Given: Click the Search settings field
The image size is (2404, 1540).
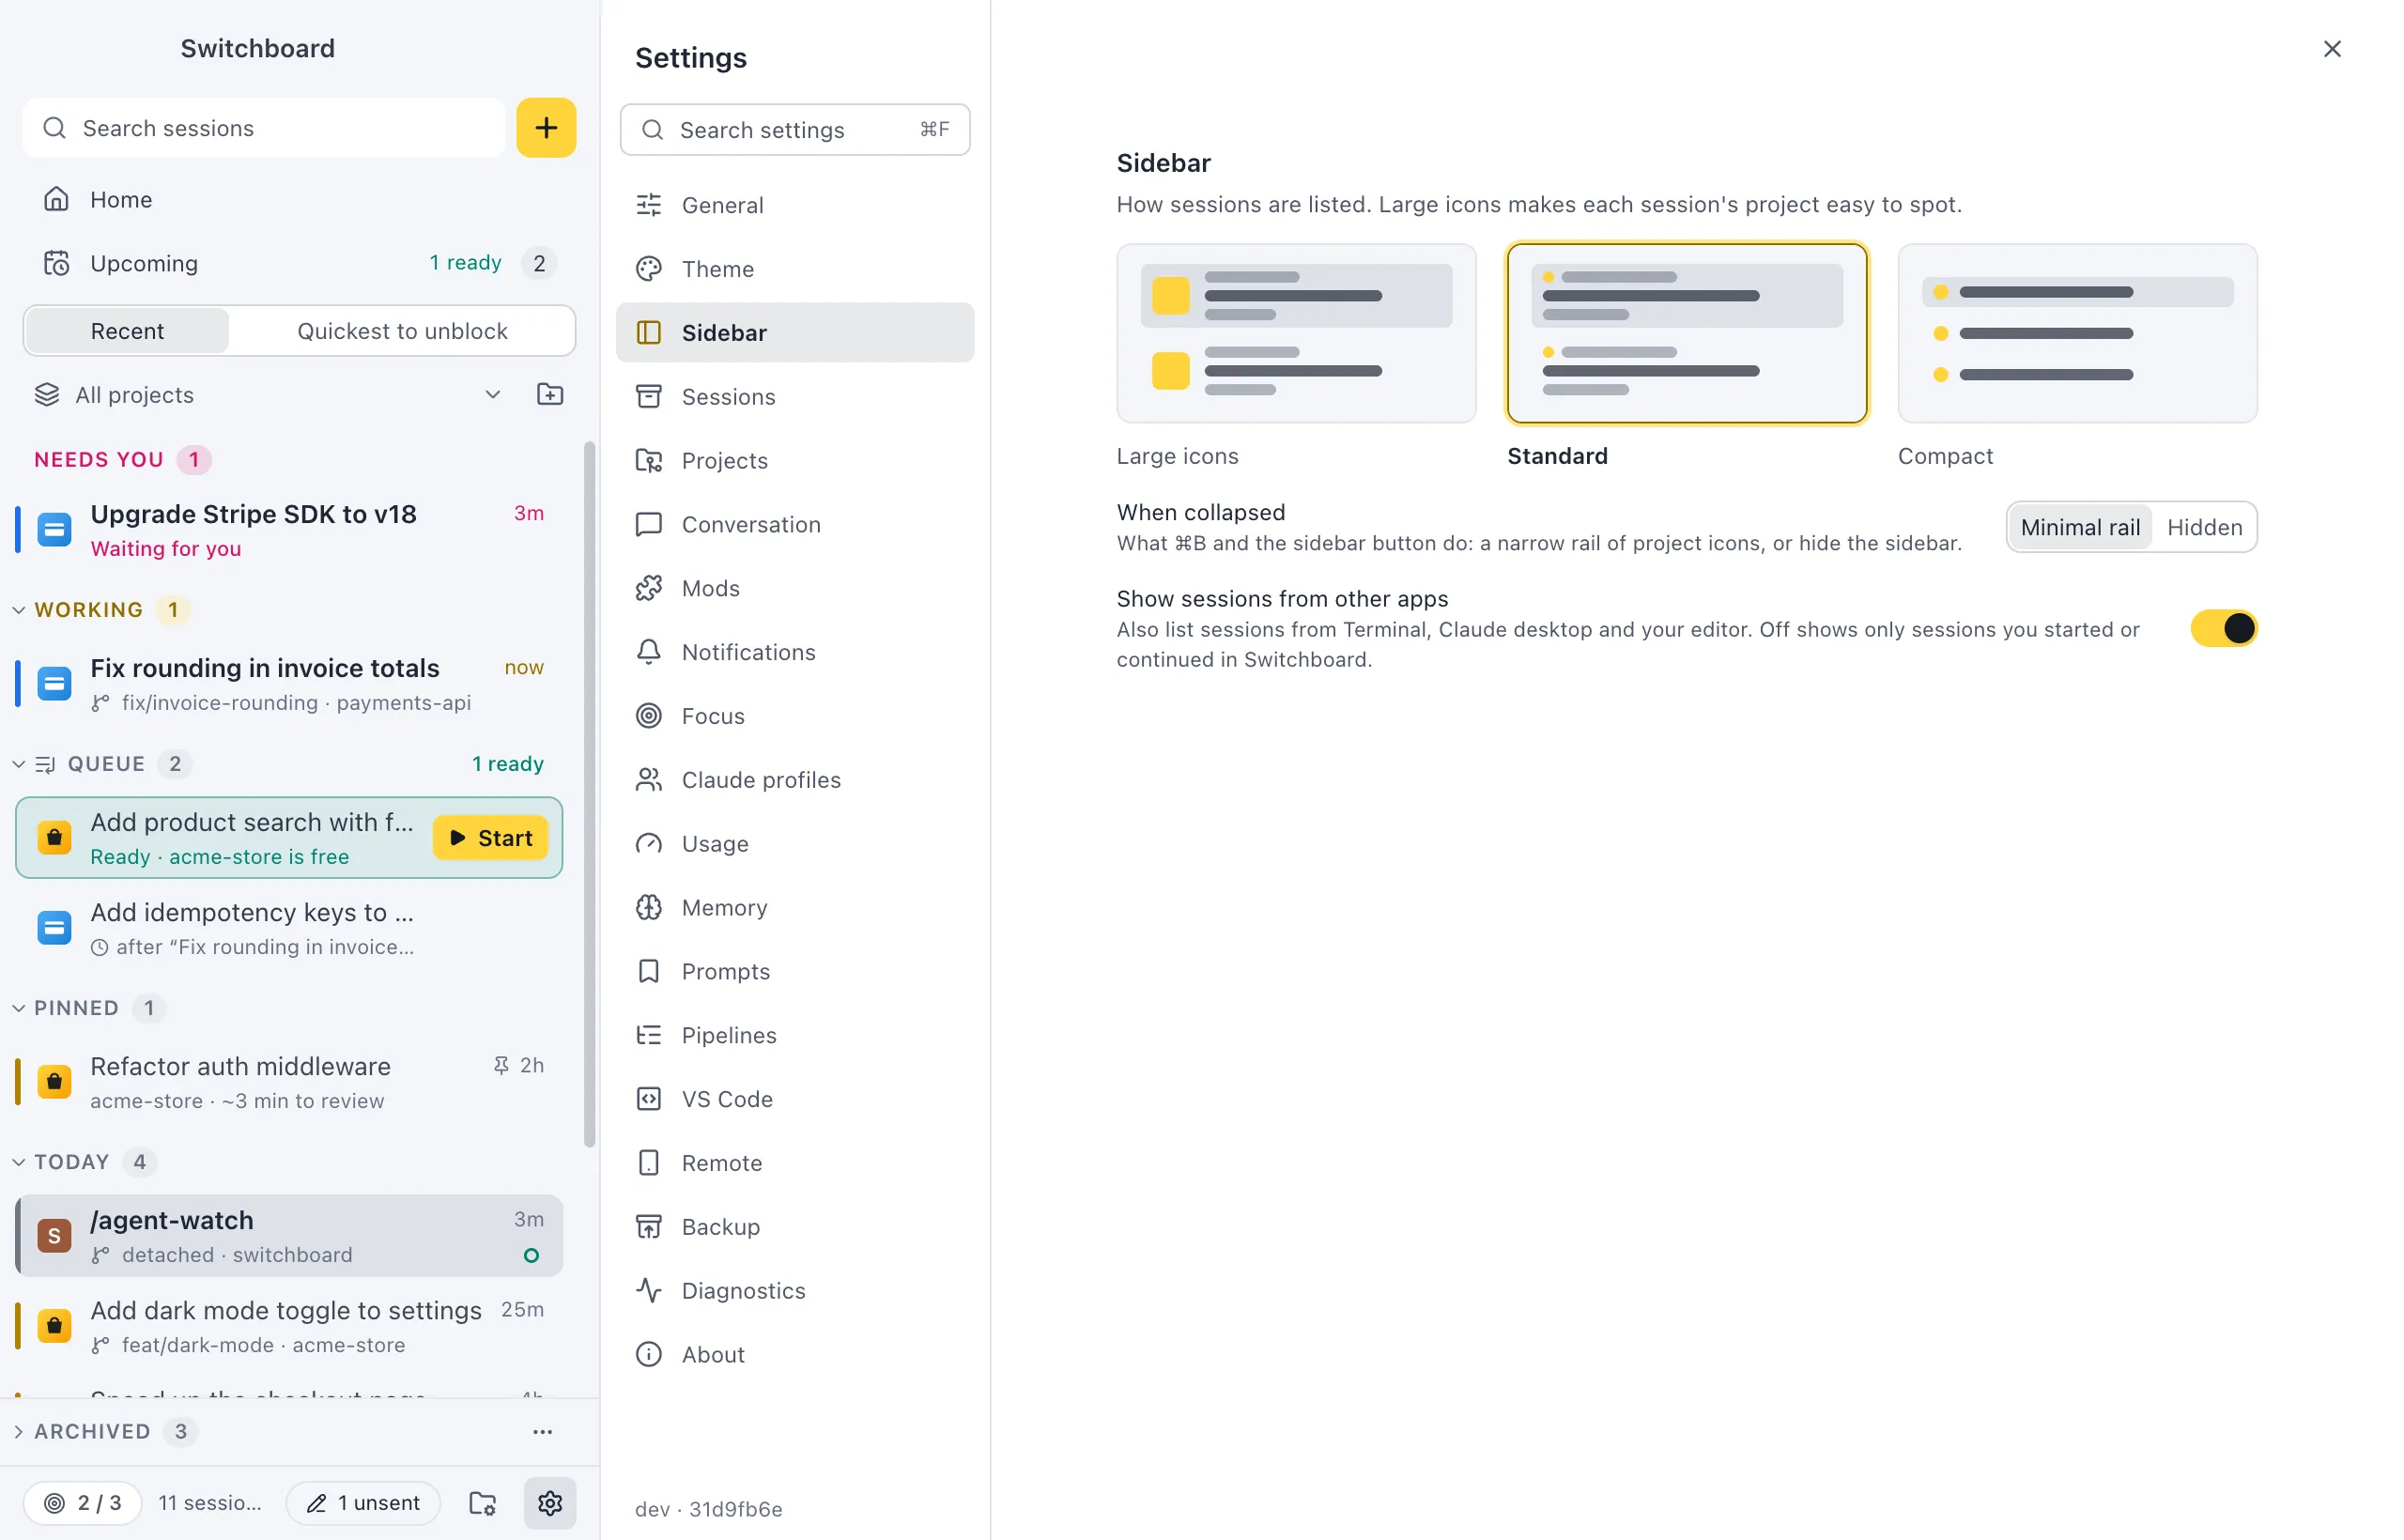Looking at the screenshot, I should pos(795,130).
